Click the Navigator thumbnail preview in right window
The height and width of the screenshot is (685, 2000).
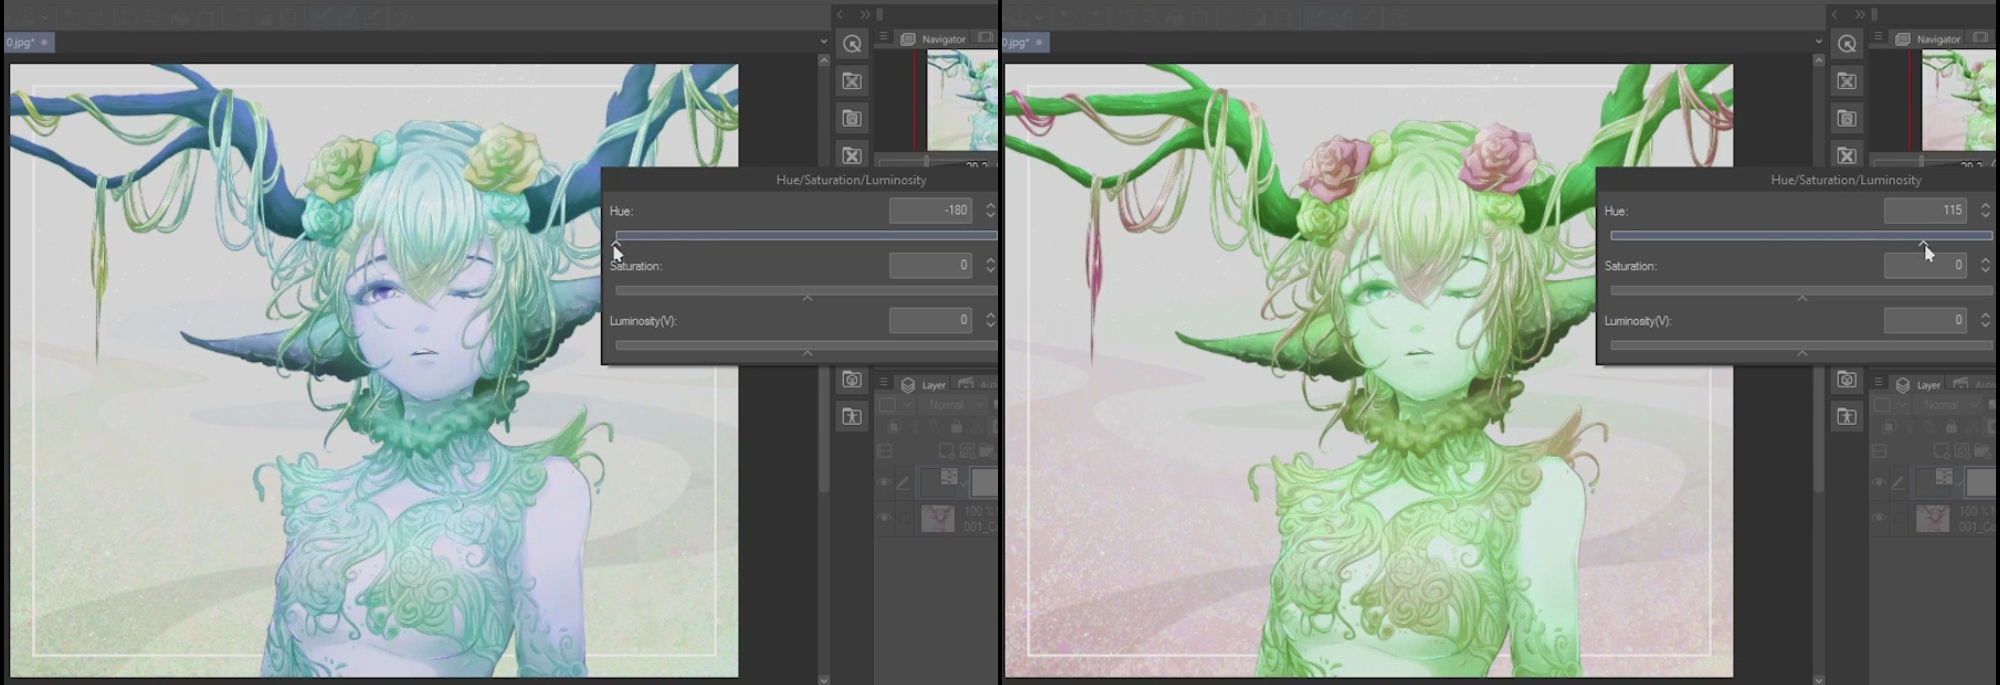coord(1957,100)
